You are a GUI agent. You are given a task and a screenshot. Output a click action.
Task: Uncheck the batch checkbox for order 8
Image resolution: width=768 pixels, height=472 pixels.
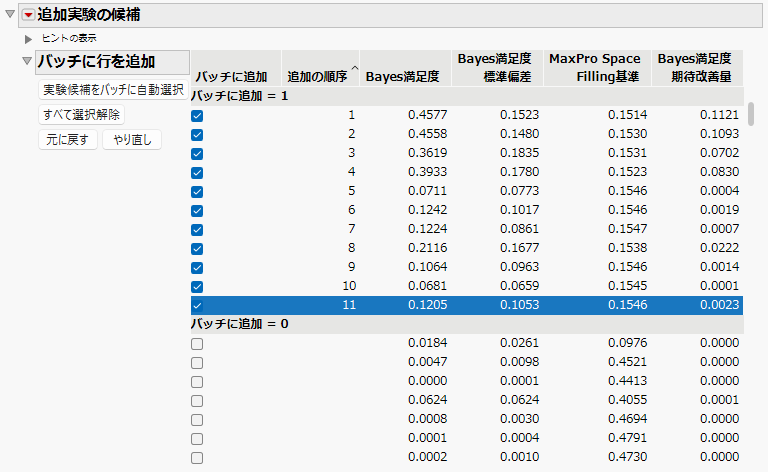[197, 249]
